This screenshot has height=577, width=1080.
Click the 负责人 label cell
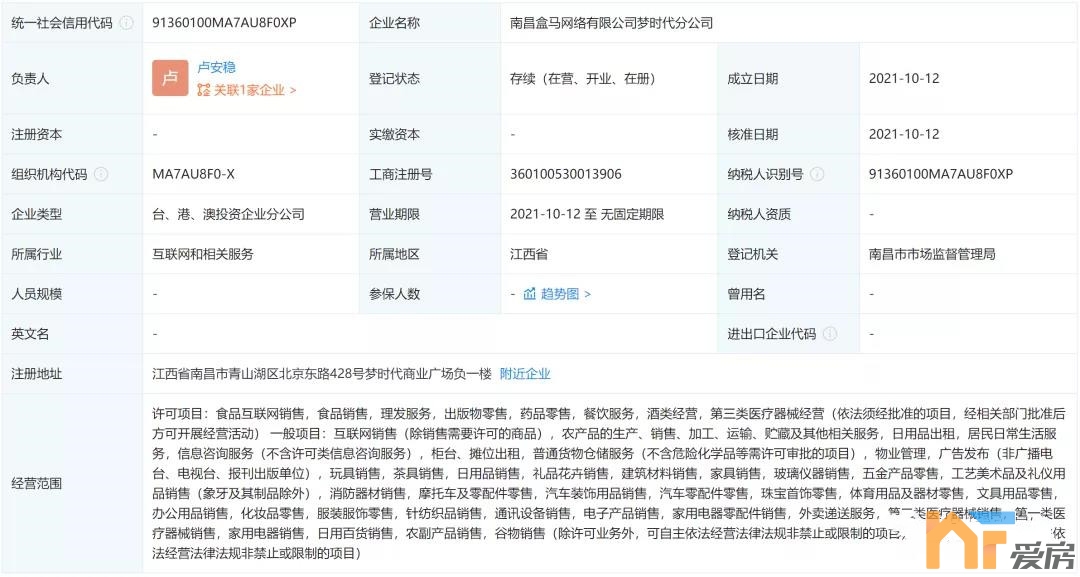click(72, 78)
